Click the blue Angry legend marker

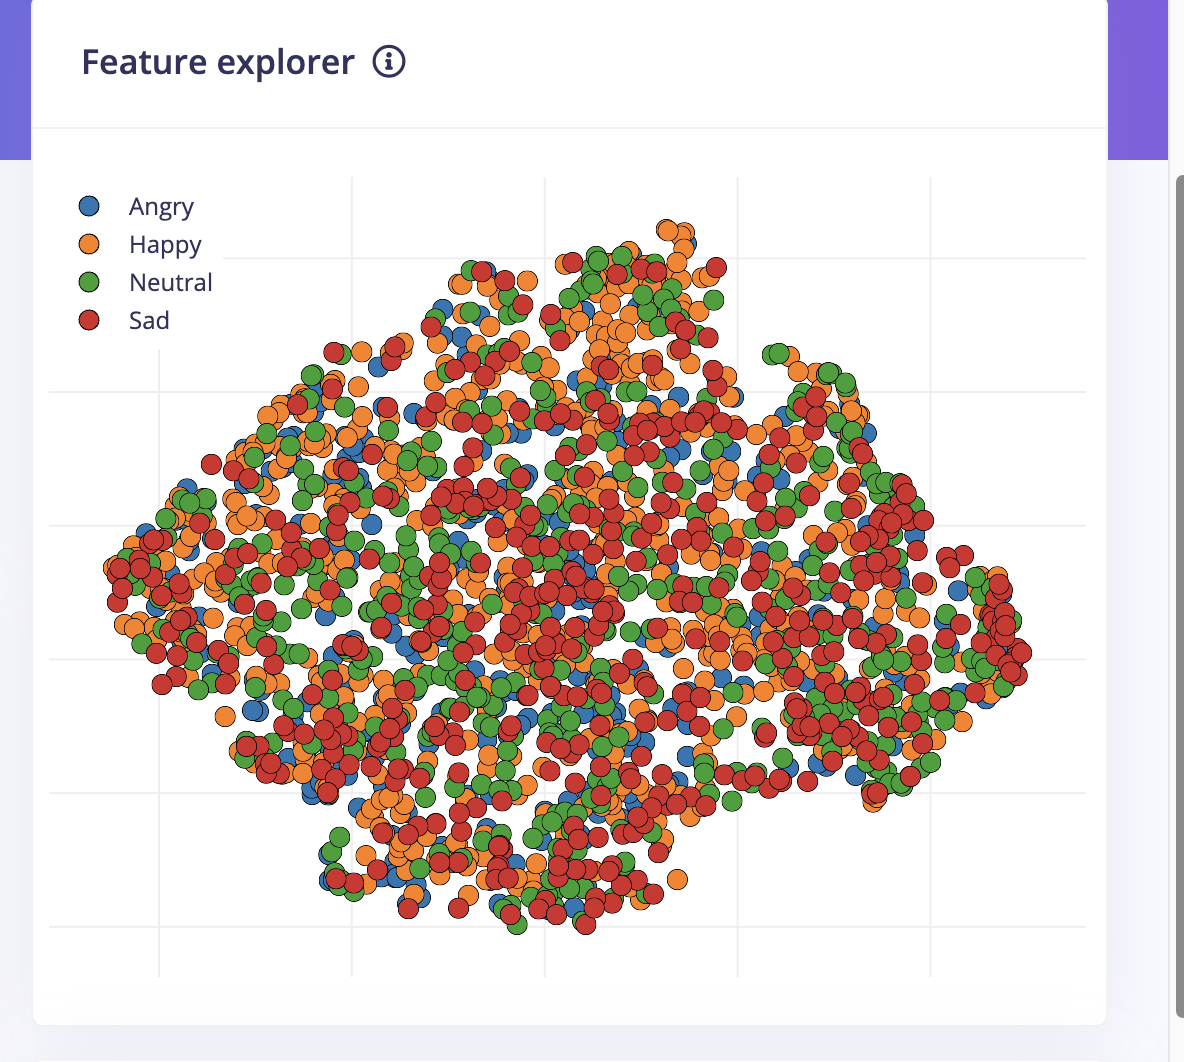click(89, 205)
